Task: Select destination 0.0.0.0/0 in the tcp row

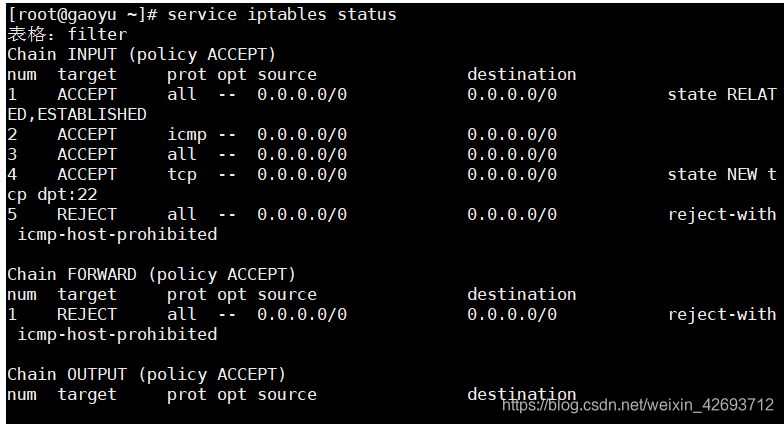Action: [512, 174]
